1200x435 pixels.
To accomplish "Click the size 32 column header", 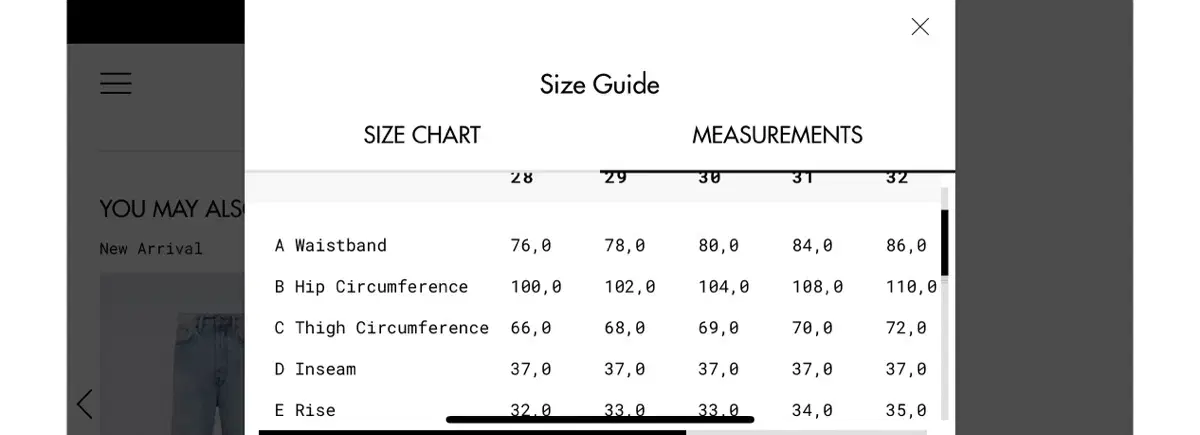I will 897,178.
